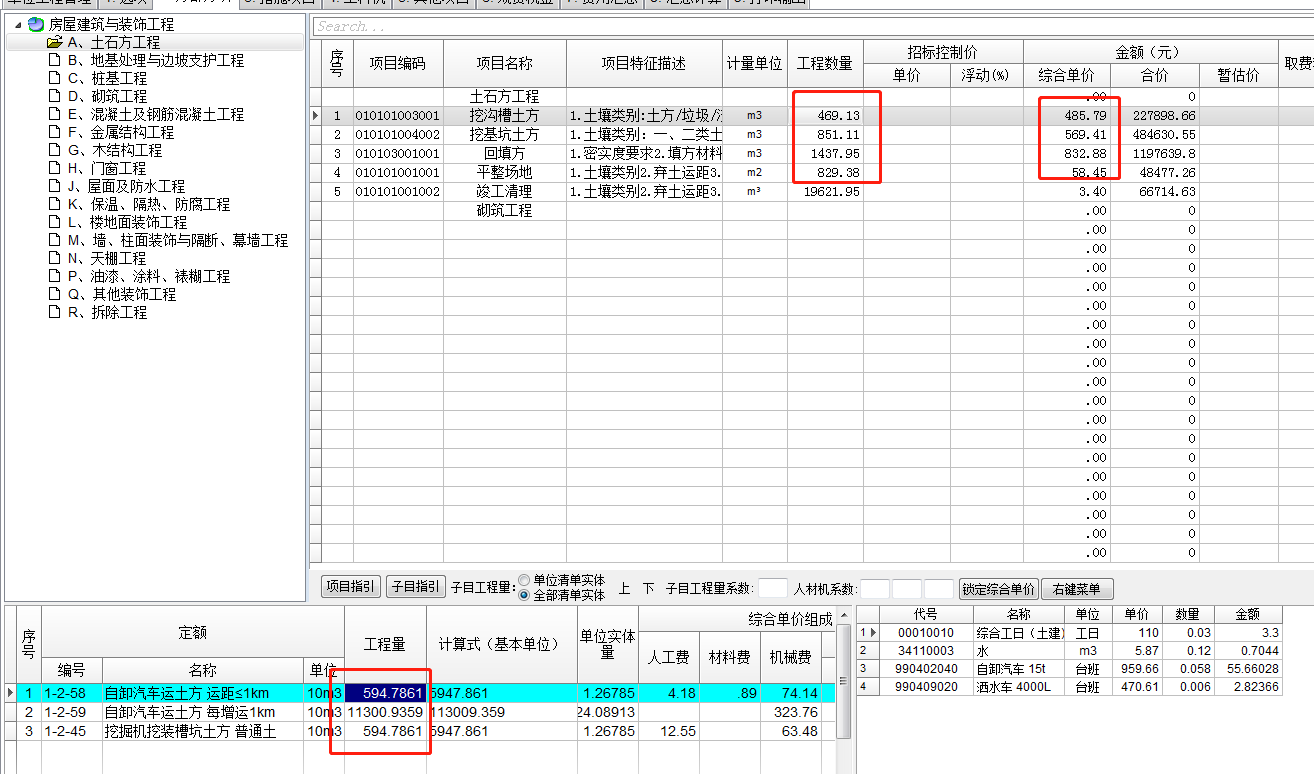Move item up with 上
The height and width of the screenshot is (774, 1314).
pyautogui.click(x=624, y=589)
